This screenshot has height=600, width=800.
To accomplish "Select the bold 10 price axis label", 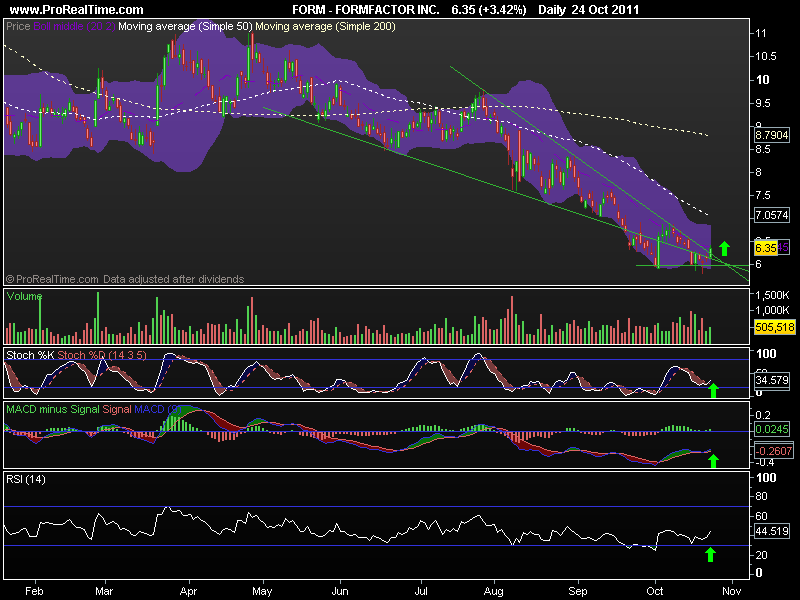I will pyautogui.click(x=762, y=80).
